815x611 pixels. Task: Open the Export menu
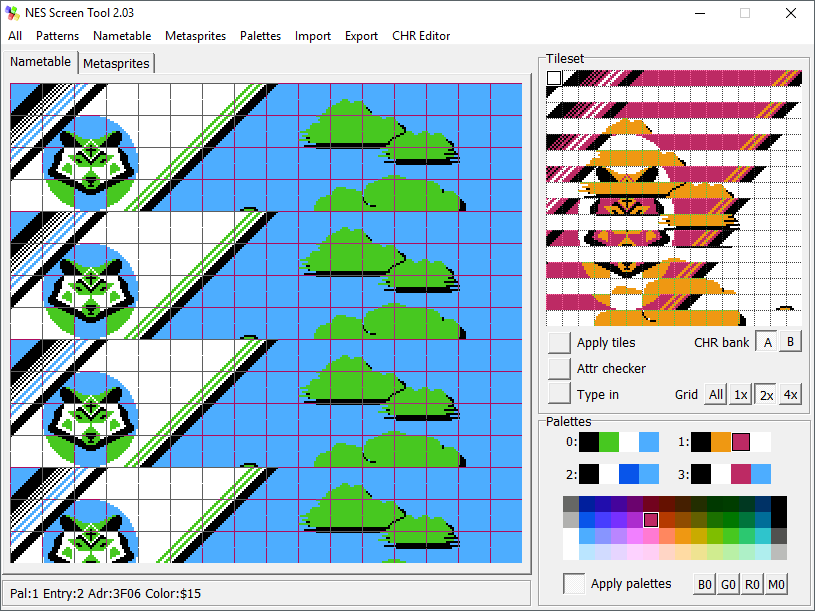click(361, 36)
